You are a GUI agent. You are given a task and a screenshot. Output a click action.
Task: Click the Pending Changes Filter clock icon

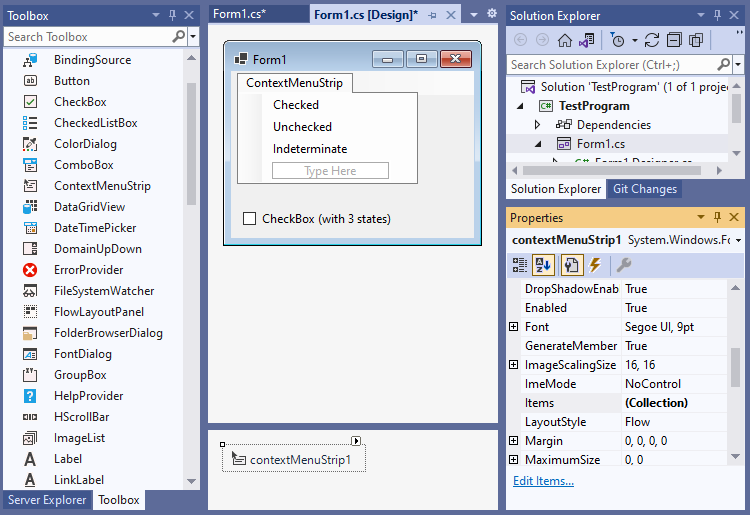[617, 41]
